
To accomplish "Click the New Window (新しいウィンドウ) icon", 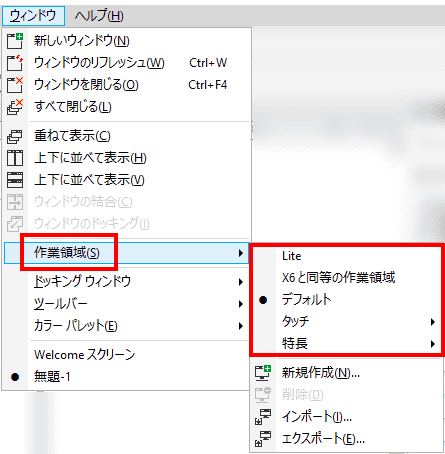I will click(x=15, y=41).
